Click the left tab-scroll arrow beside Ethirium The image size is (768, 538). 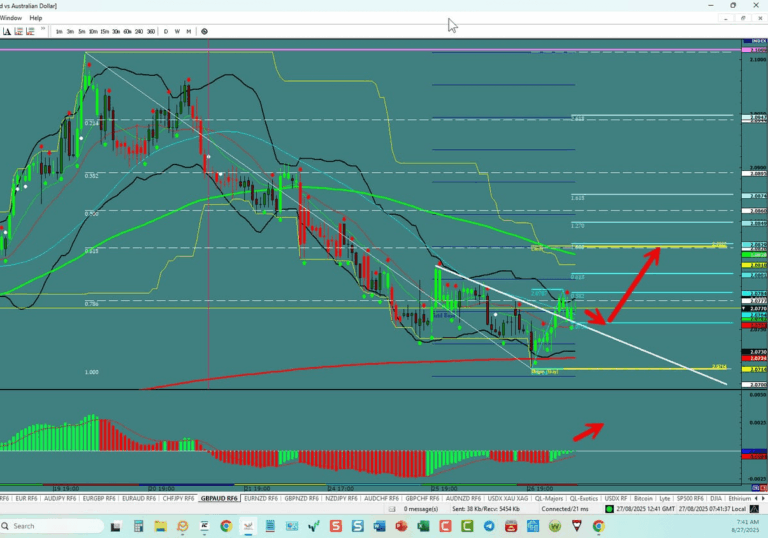756,498
